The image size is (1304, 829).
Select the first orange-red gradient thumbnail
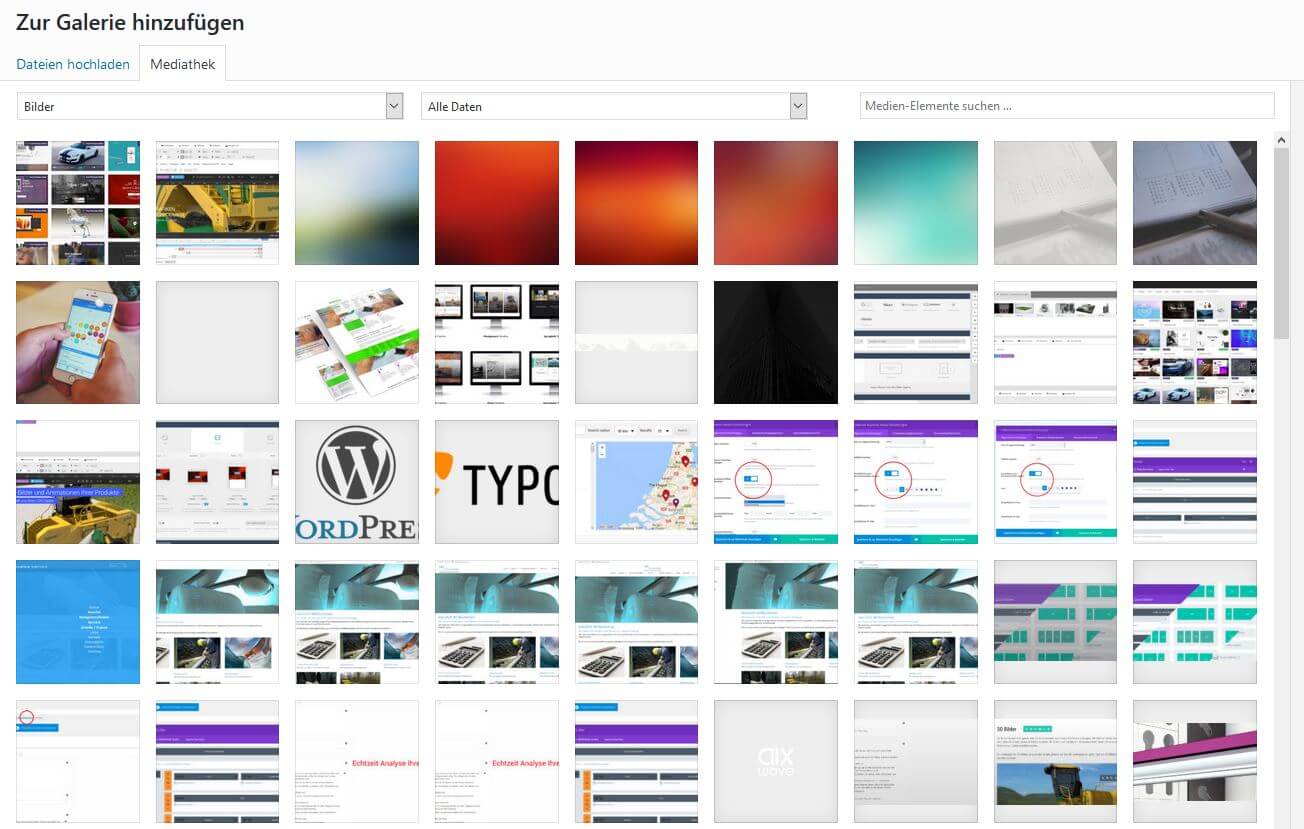pyautogui.click(x=497, y=203)
